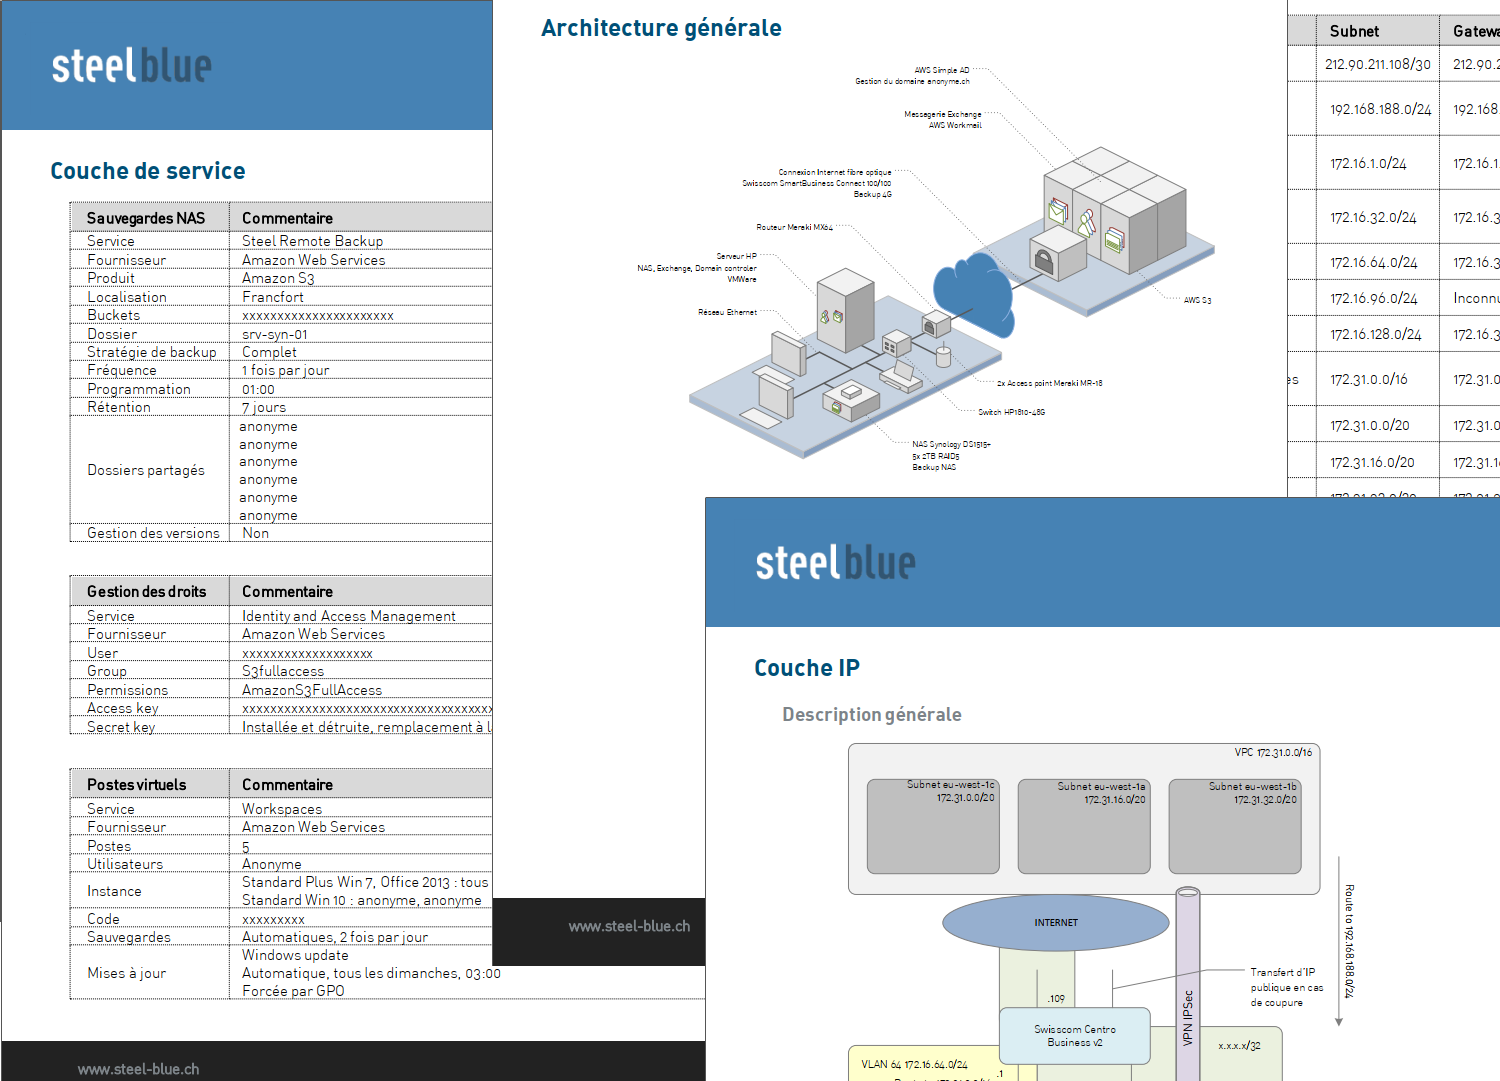The height and width of the screenshot is (1081, 1500).
Task: Select the '1 fois par jour' cell
Action: tap(285, 370)
